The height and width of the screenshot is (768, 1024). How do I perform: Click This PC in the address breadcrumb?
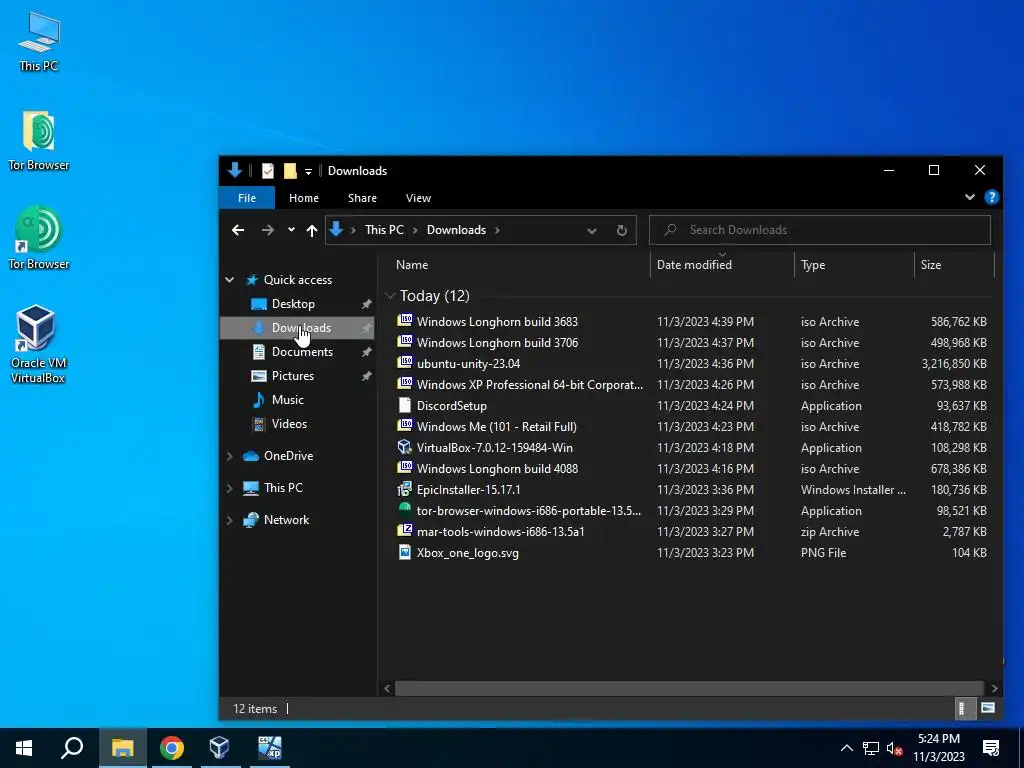384,230
